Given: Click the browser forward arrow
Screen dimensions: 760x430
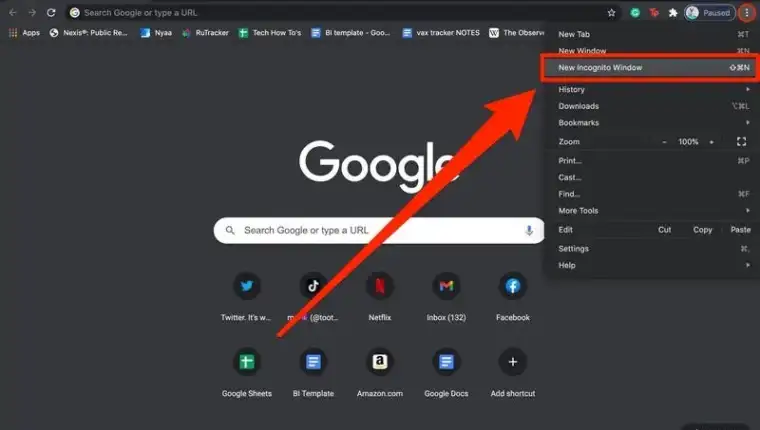Looking at the screenshot, I should 32,13.
